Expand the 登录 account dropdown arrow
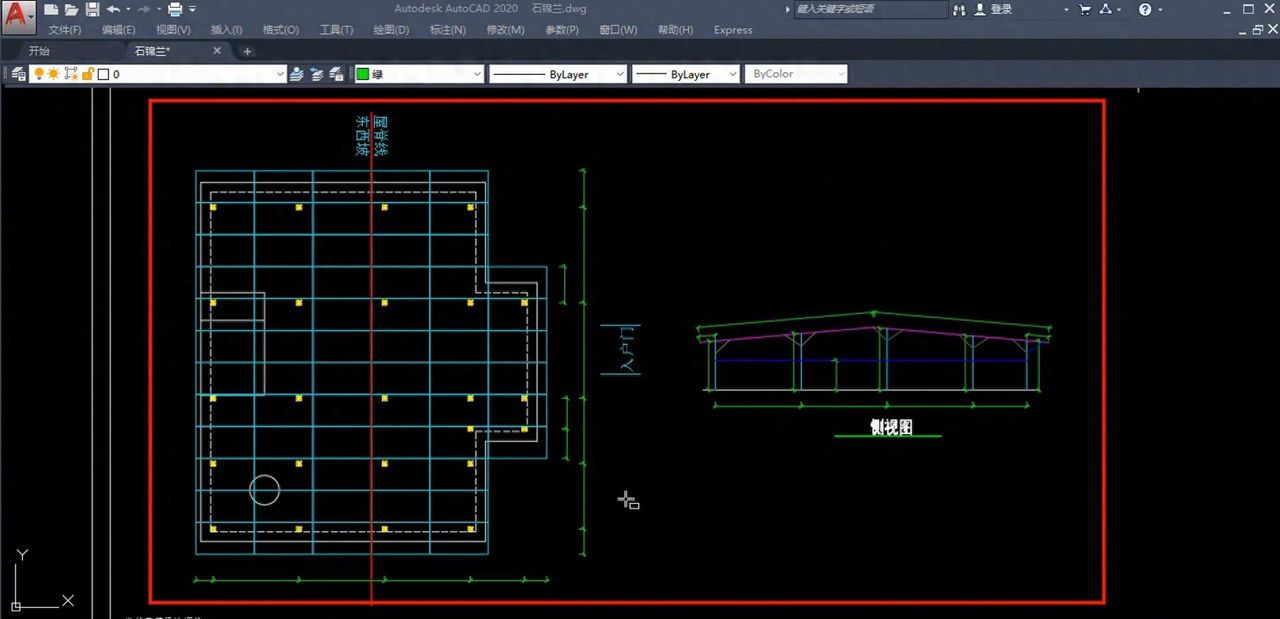1280x619 pixels. pos(1067,9)
